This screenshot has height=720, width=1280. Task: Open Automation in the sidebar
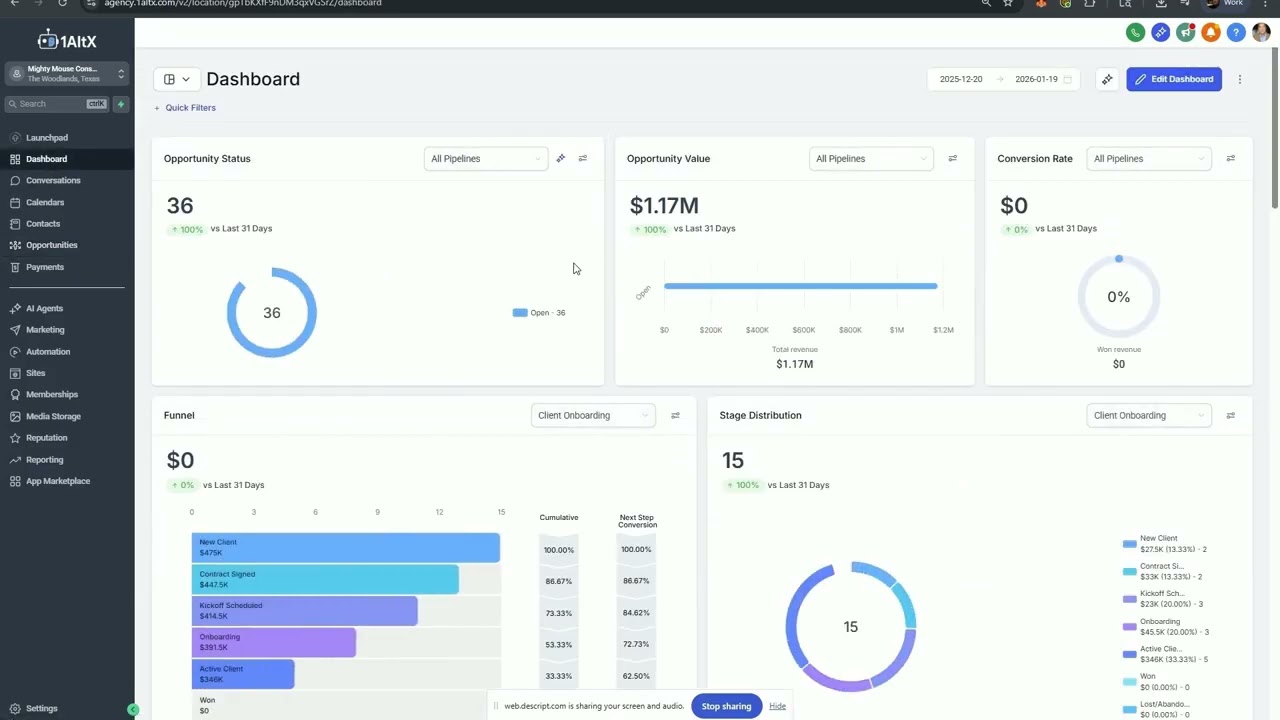(67, 352)
